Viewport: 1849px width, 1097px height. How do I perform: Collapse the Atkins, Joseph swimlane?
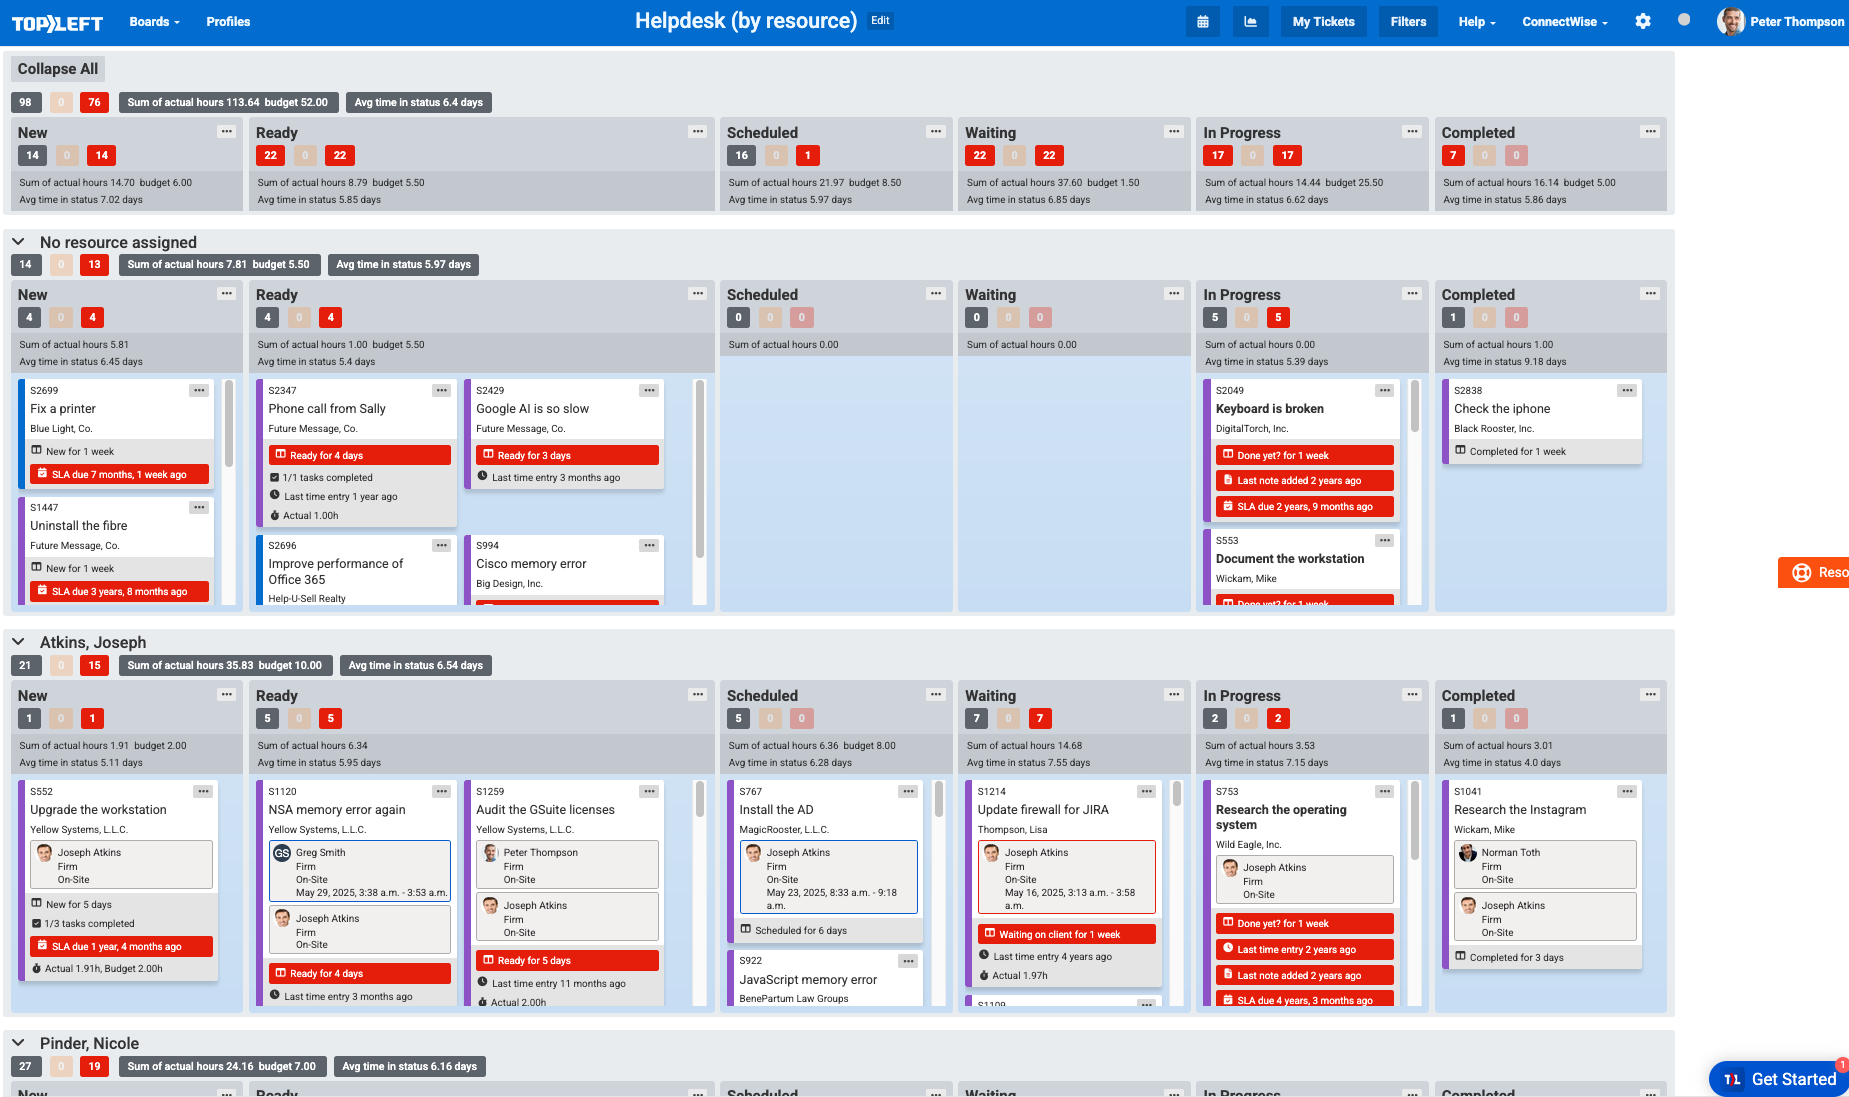18,642
